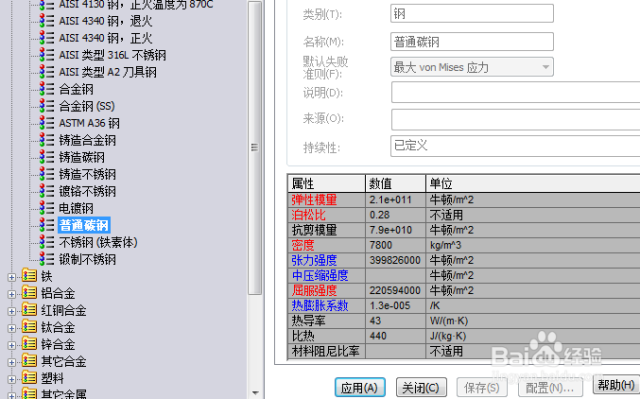Click the 屈服强度 value 220594000
Viewport: 640px width, 399px height.
396,290
